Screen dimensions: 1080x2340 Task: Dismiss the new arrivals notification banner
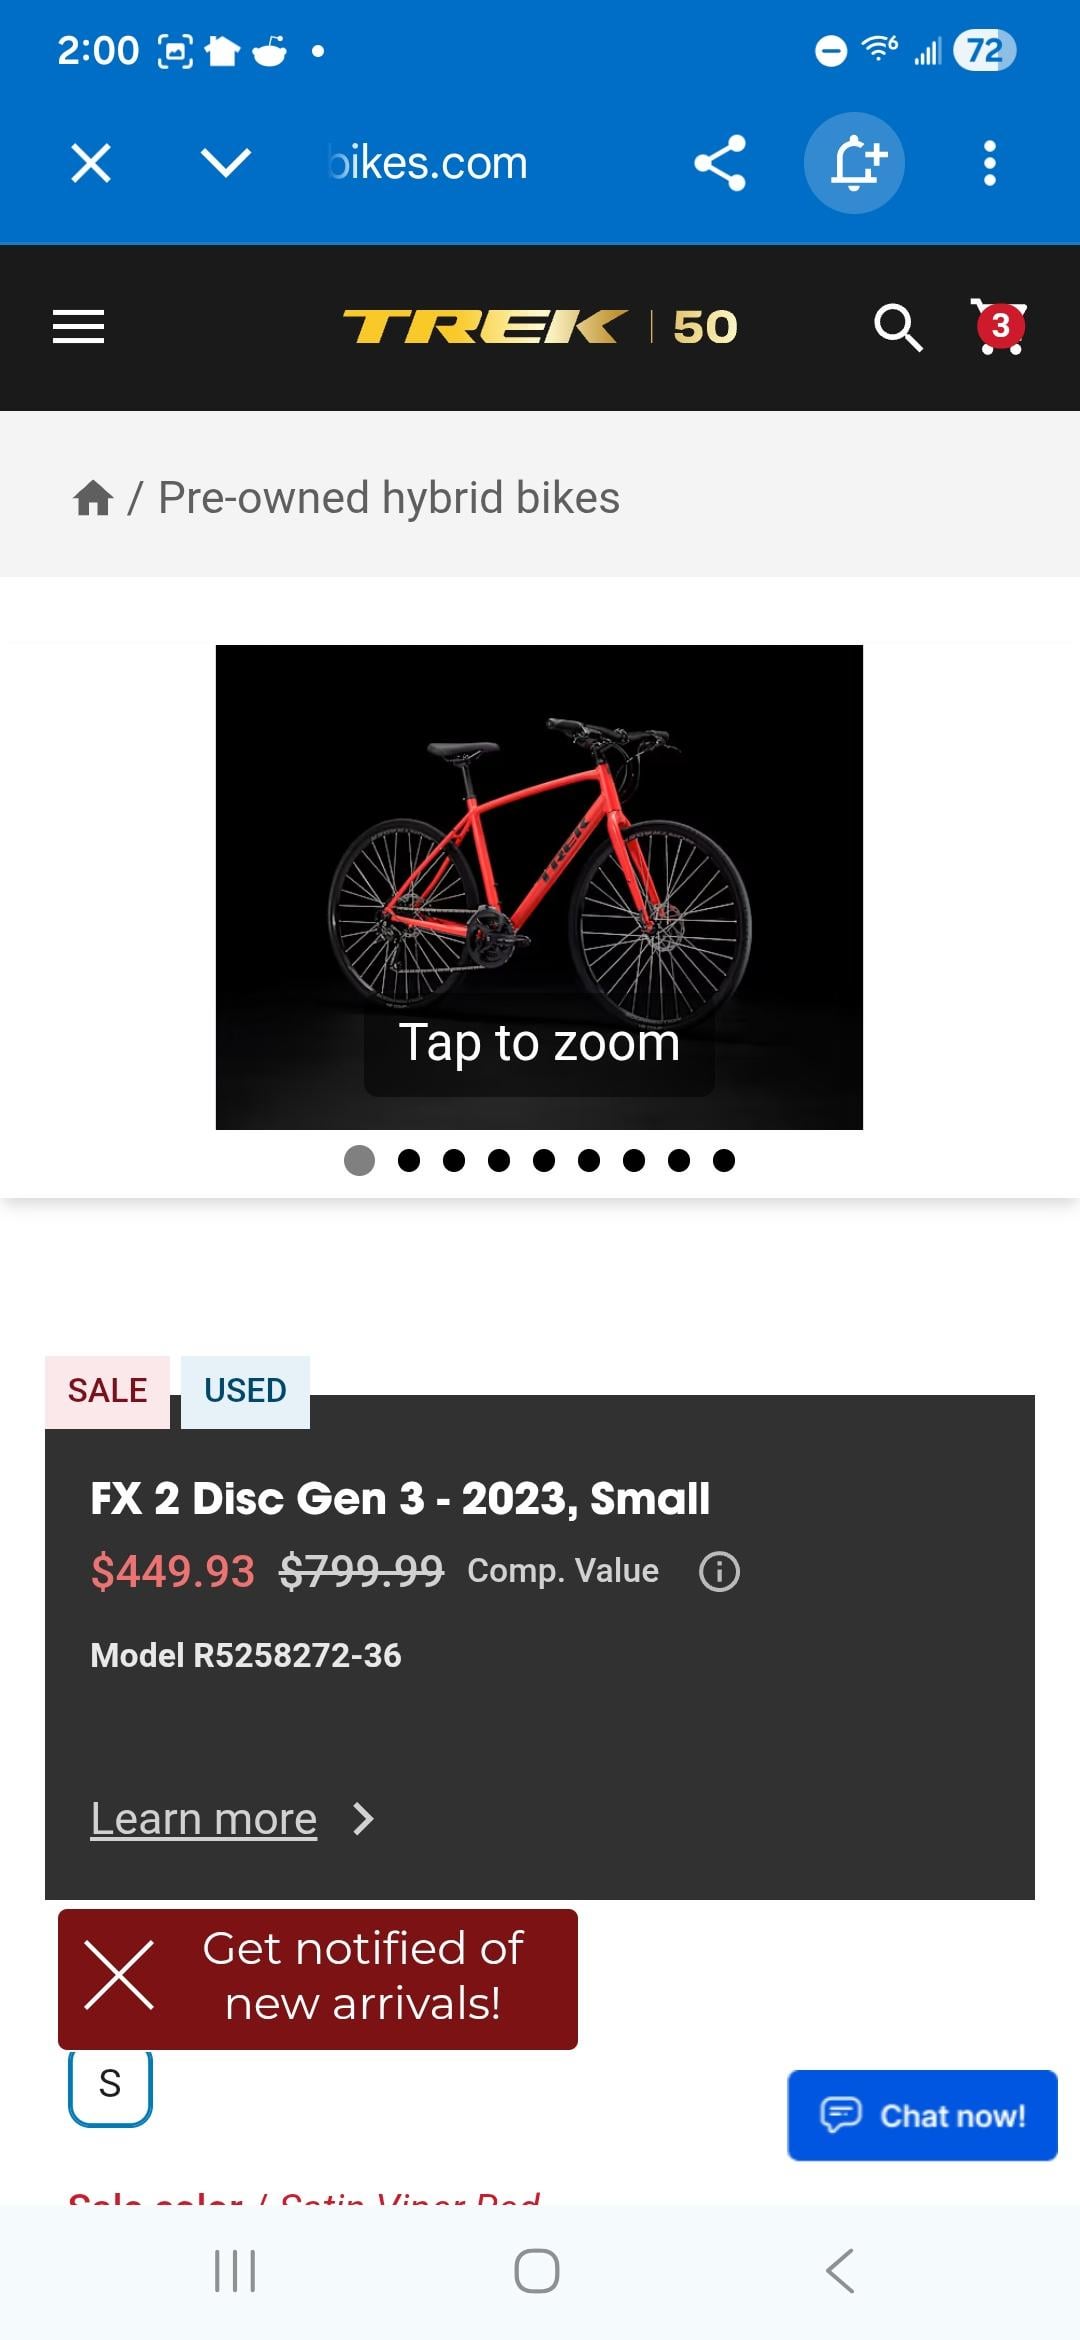pyautogui.click(x=119, y=1976)
